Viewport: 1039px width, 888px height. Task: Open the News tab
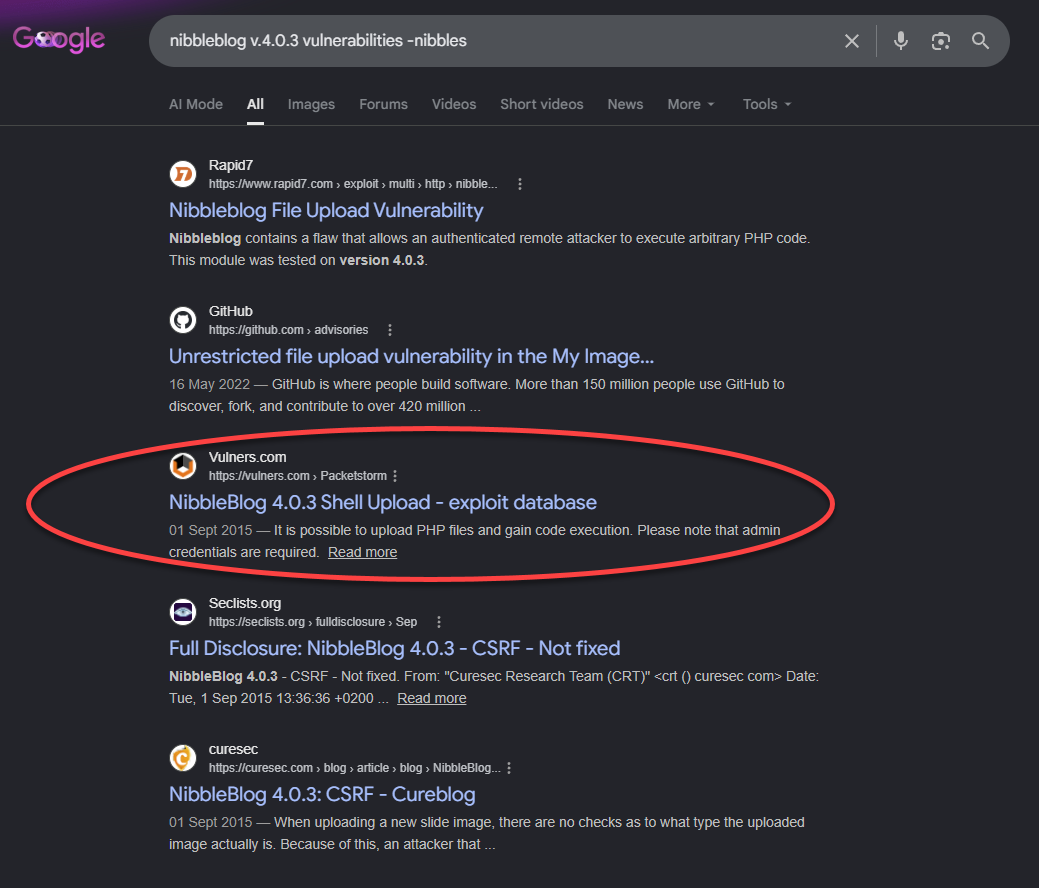(626, 104)
